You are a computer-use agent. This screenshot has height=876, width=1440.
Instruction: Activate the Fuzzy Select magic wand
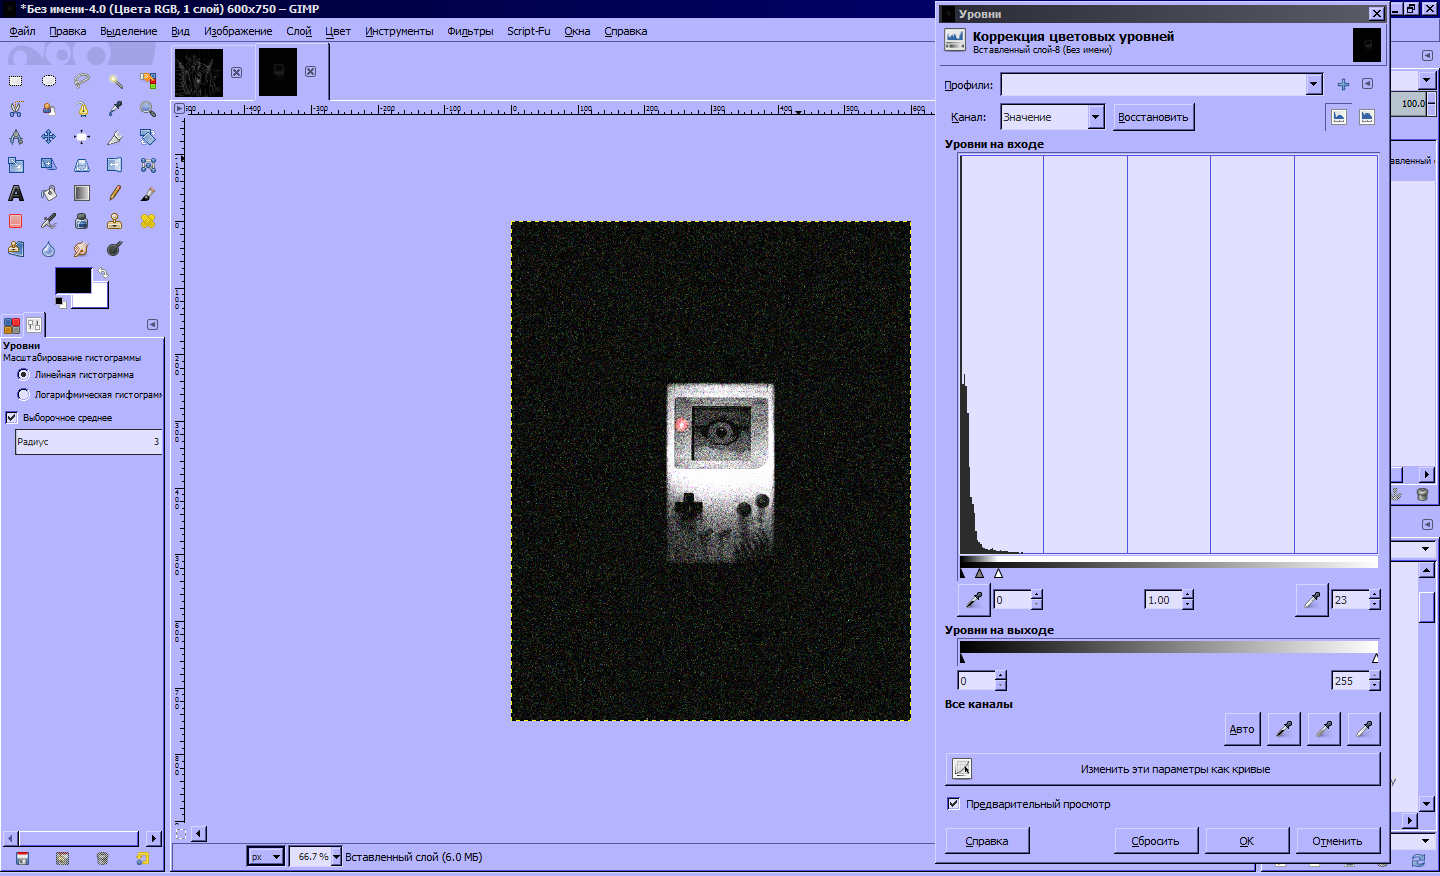(115, 81)
